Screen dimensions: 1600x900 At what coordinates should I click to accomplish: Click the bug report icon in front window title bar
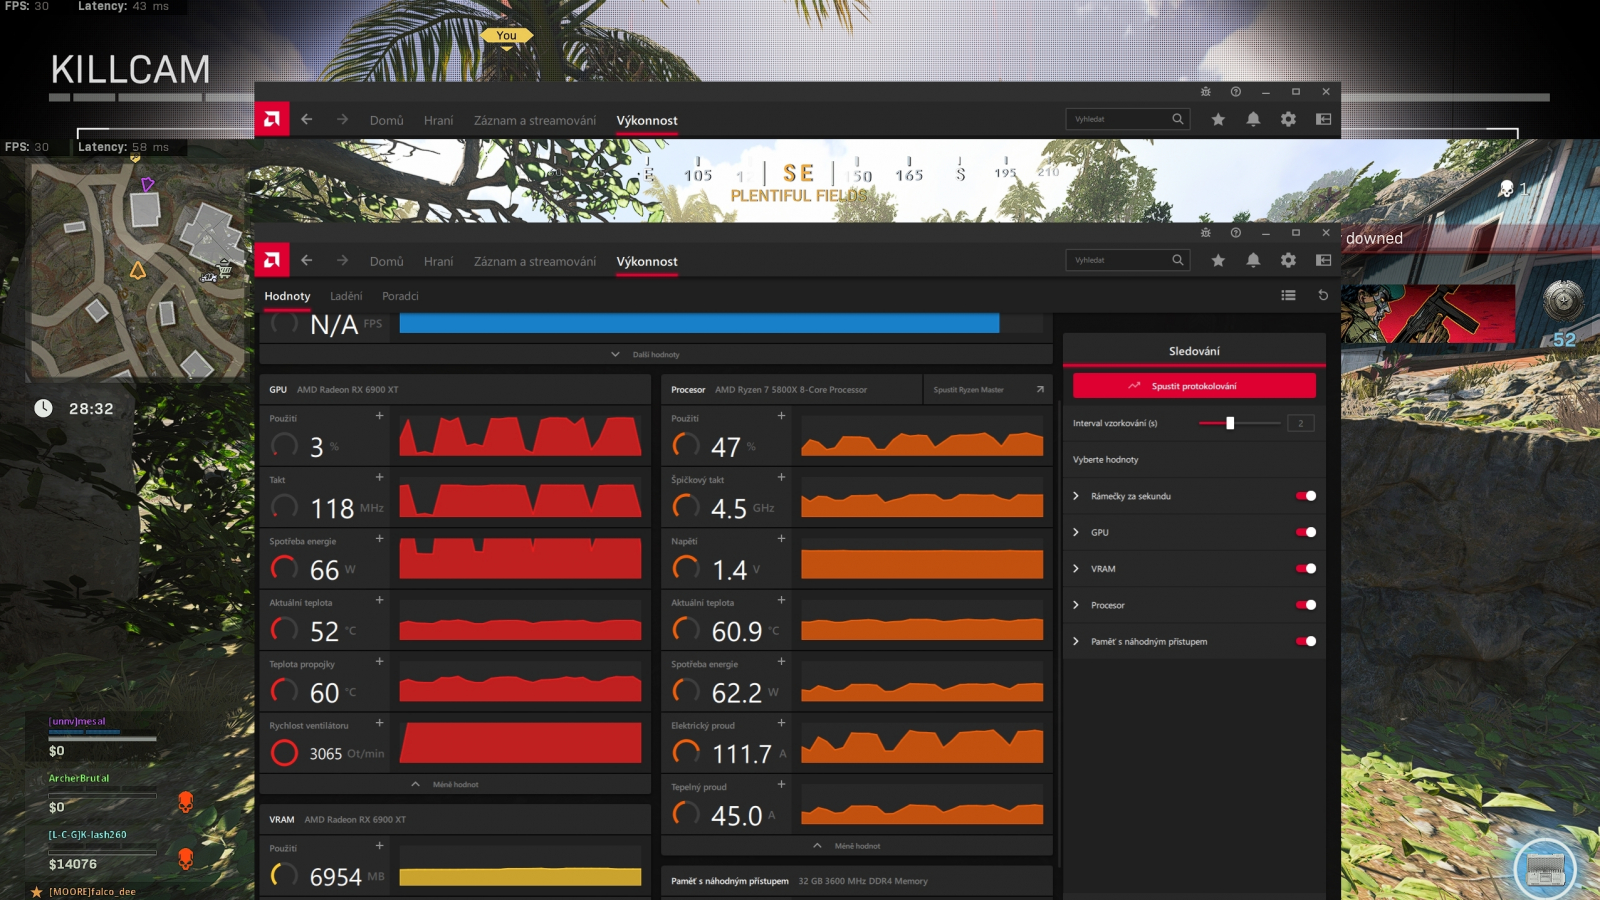click(1206, 233)
